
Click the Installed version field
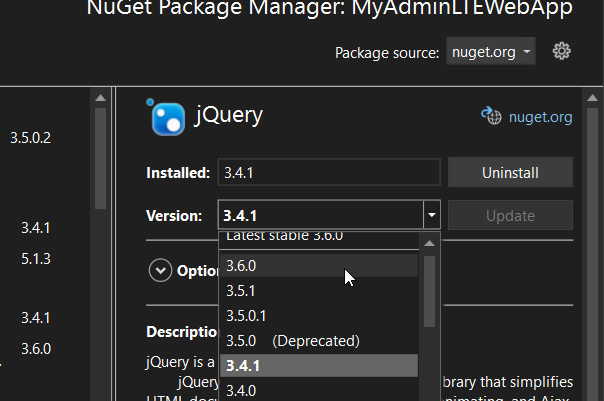(x=329, y=172)
